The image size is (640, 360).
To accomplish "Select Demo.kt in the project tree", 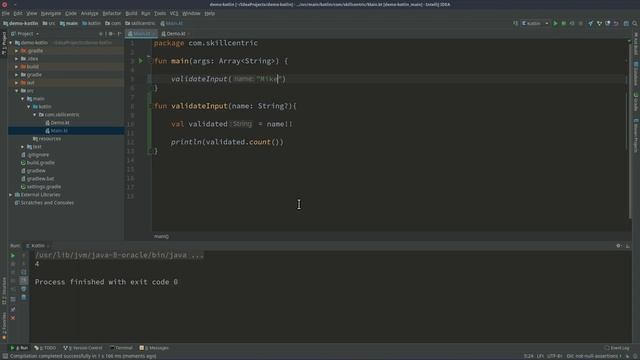I will (x=60, y=123).
